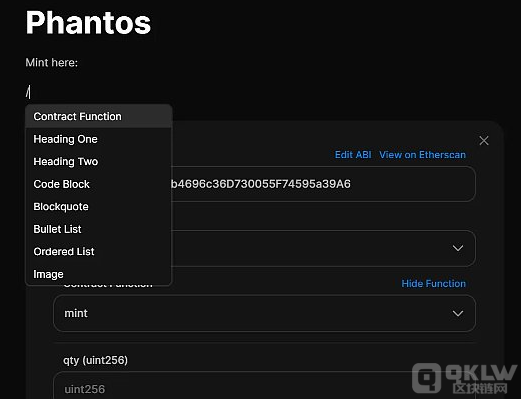Open the Edit ABI link

353,155
